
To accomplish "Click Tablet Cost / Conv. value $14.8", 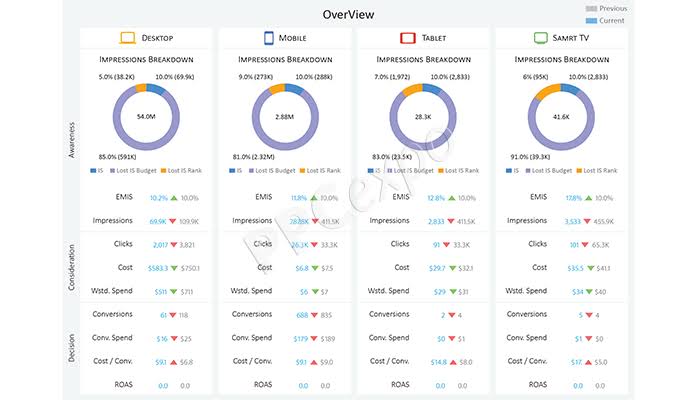I will click(x=438, y=362).
